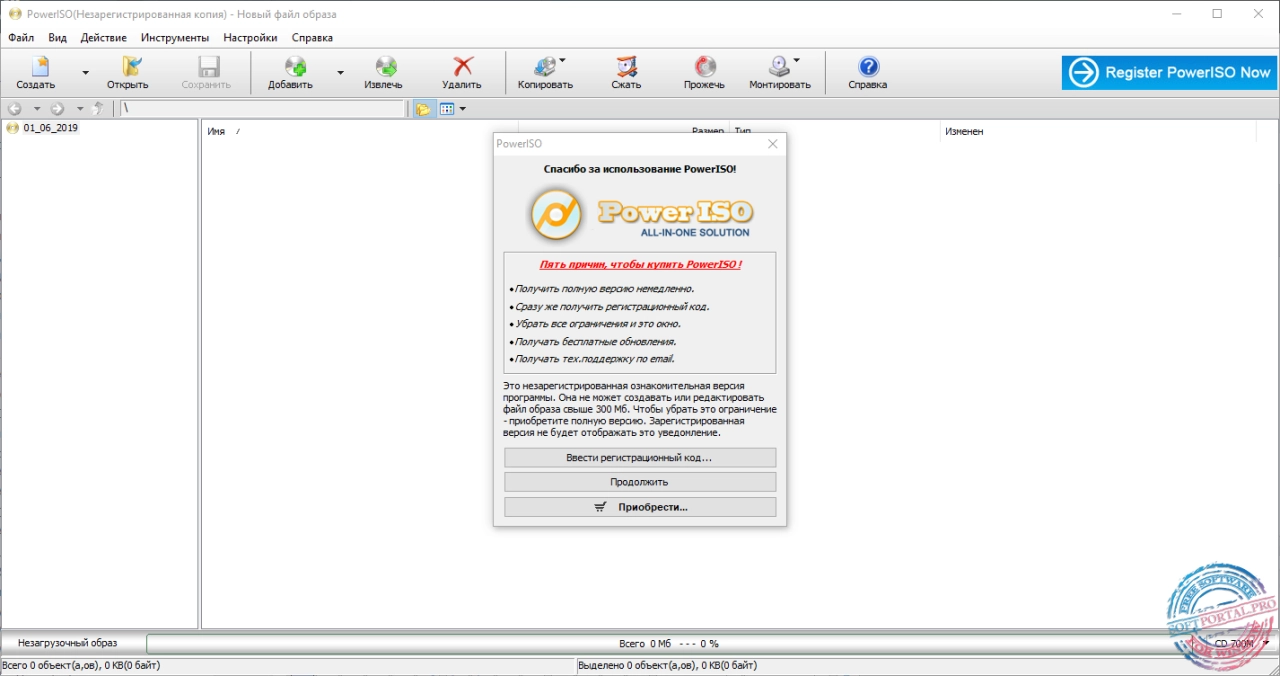Click 'Получать бесплатные обновления' text
1280x676 pixels.
594,341
